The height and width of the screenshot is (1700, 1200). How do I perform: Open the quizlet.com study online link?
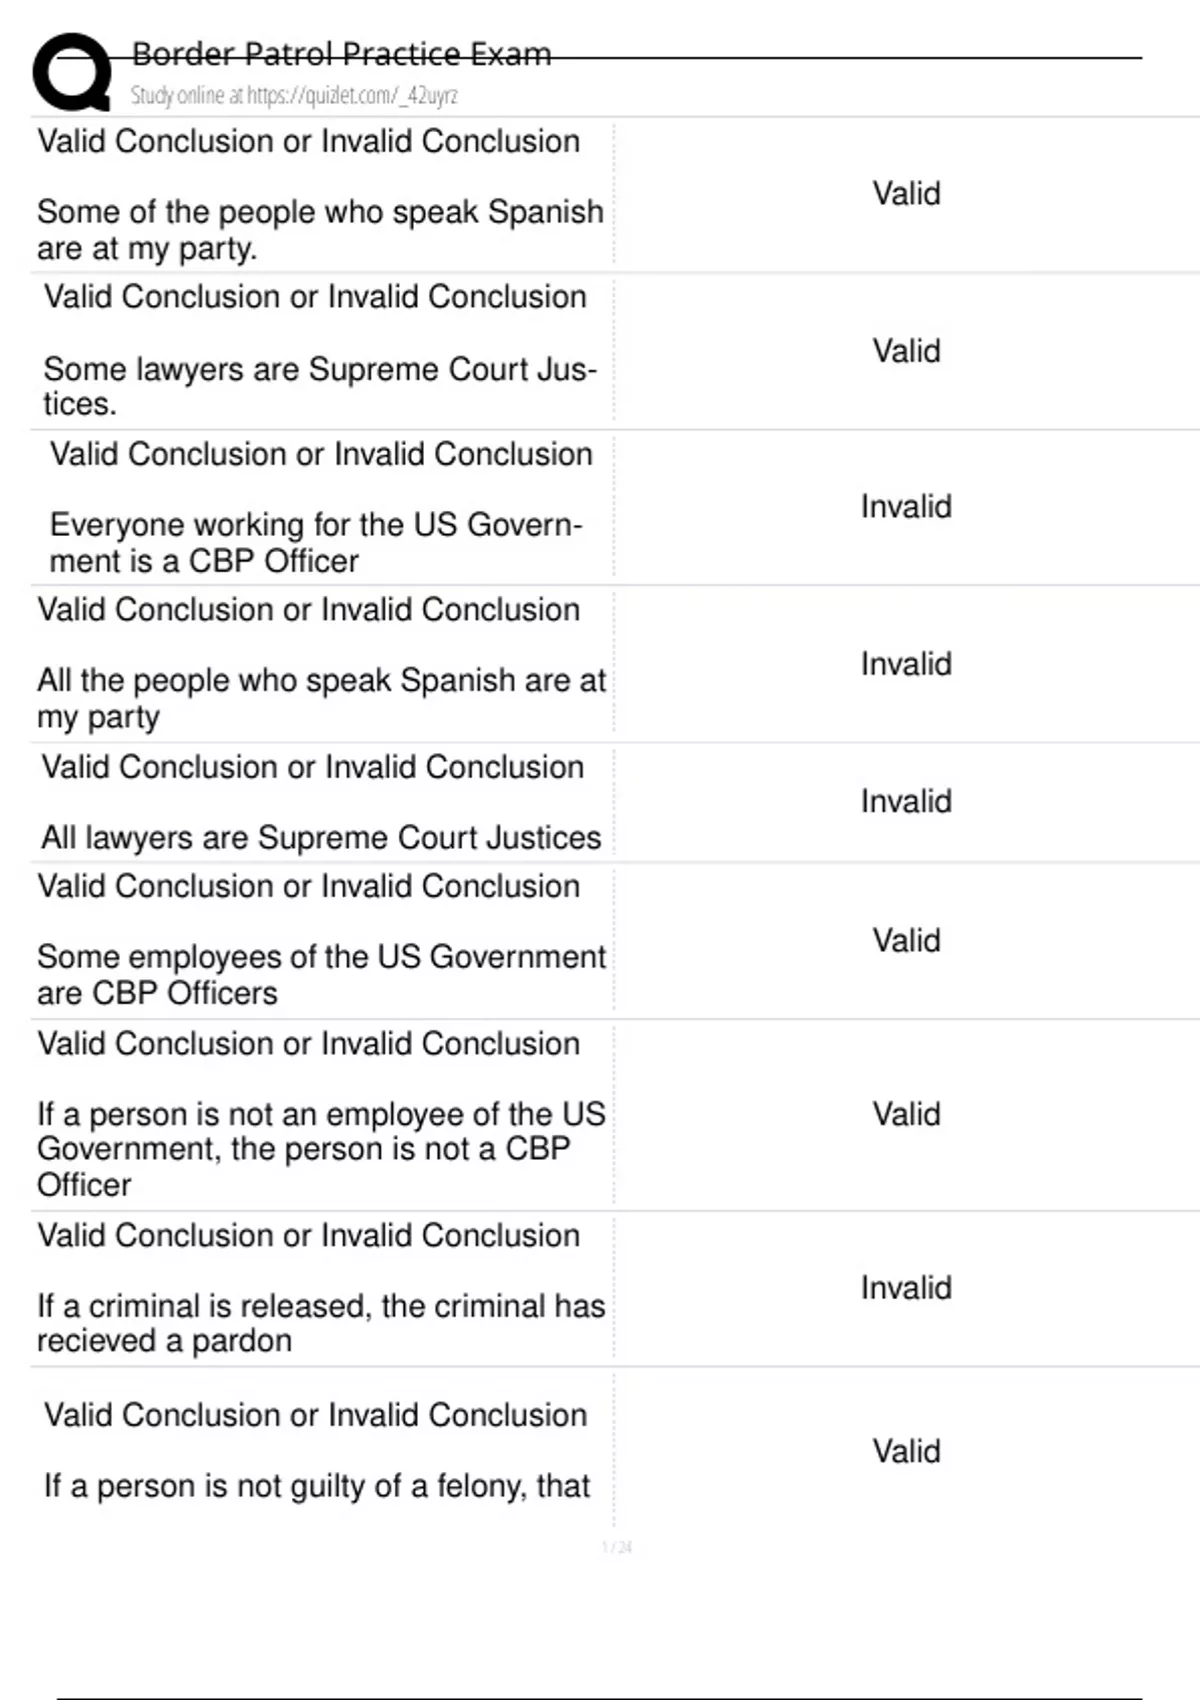(294, 95)
